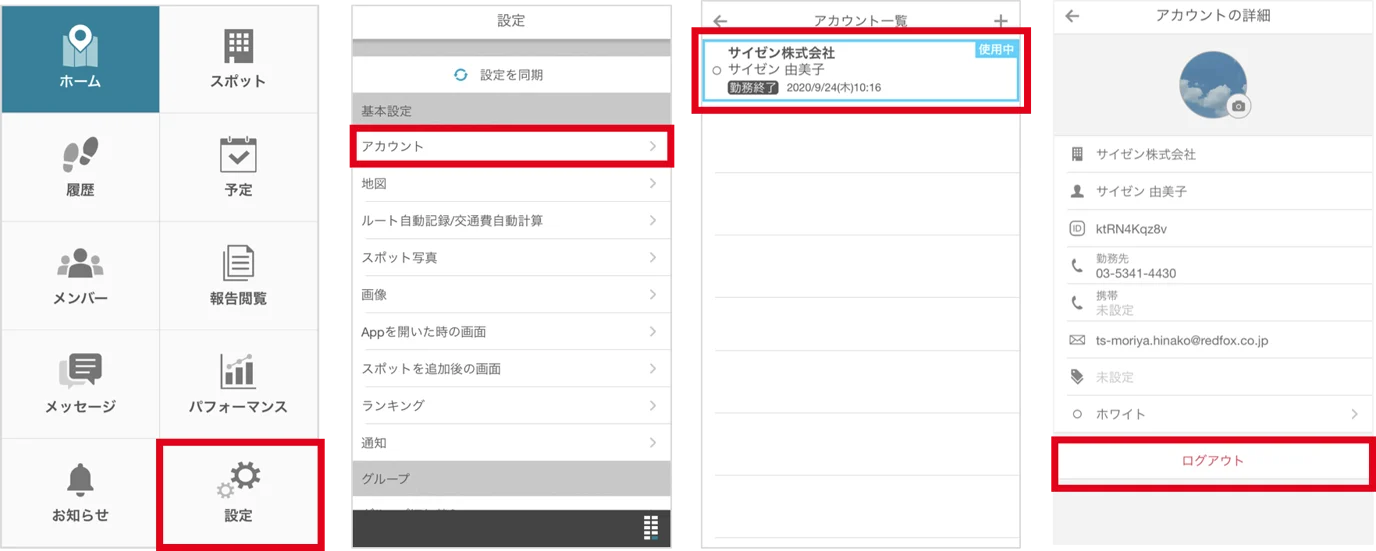
Task: Click the アカウントの詳細 title
Action: 1212,16
